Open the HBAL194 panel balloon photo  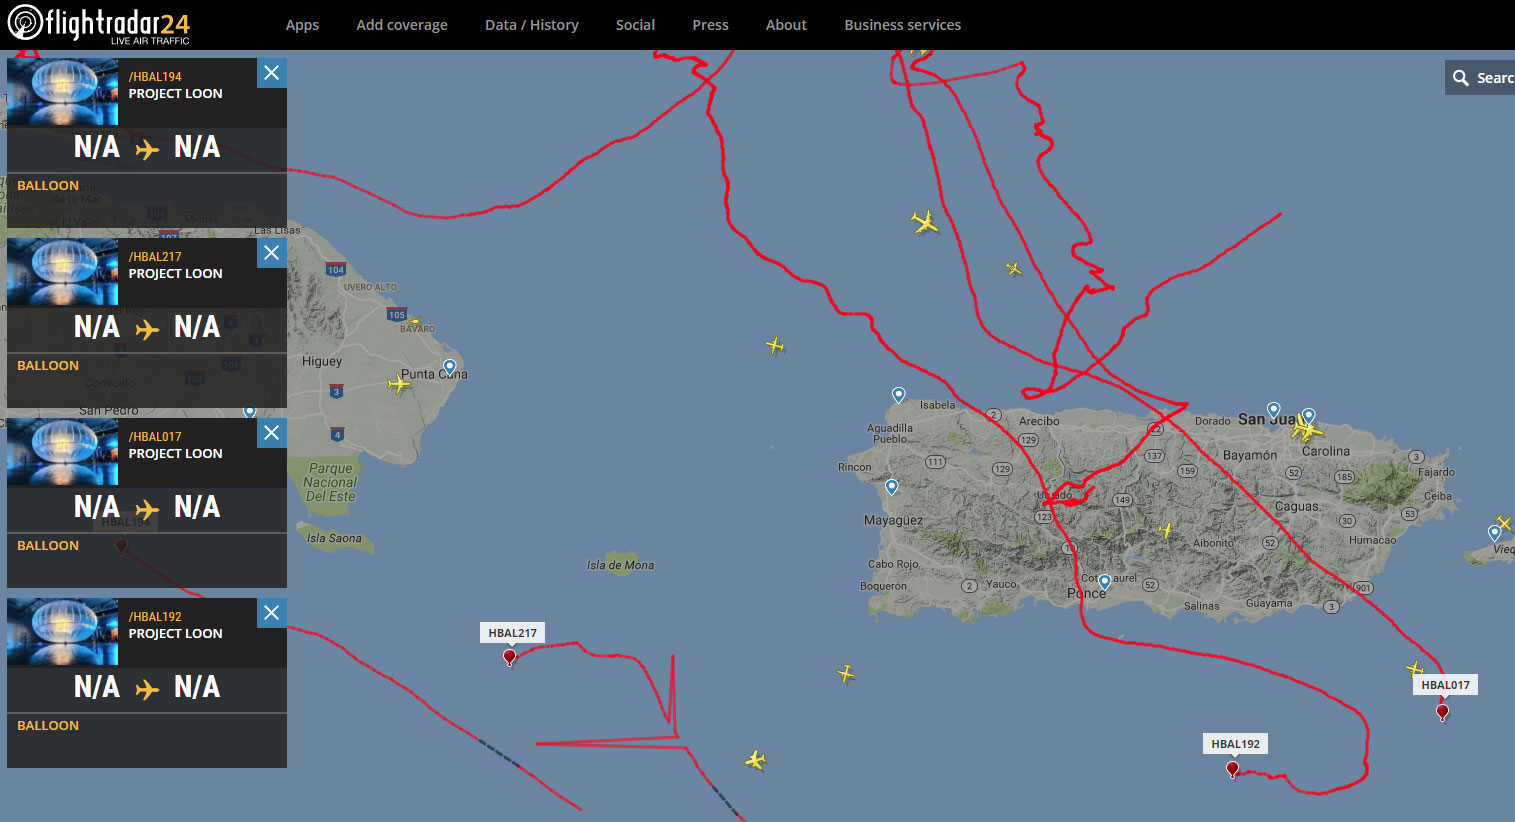click(62, 91)
